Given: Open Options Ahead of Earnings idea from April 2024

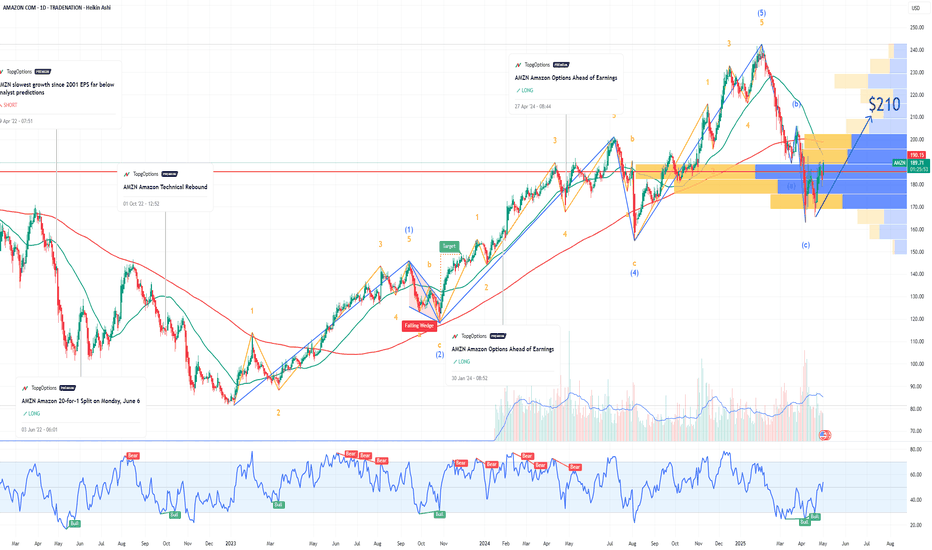Looking at the screenshot, I should (x=566, y=78).
